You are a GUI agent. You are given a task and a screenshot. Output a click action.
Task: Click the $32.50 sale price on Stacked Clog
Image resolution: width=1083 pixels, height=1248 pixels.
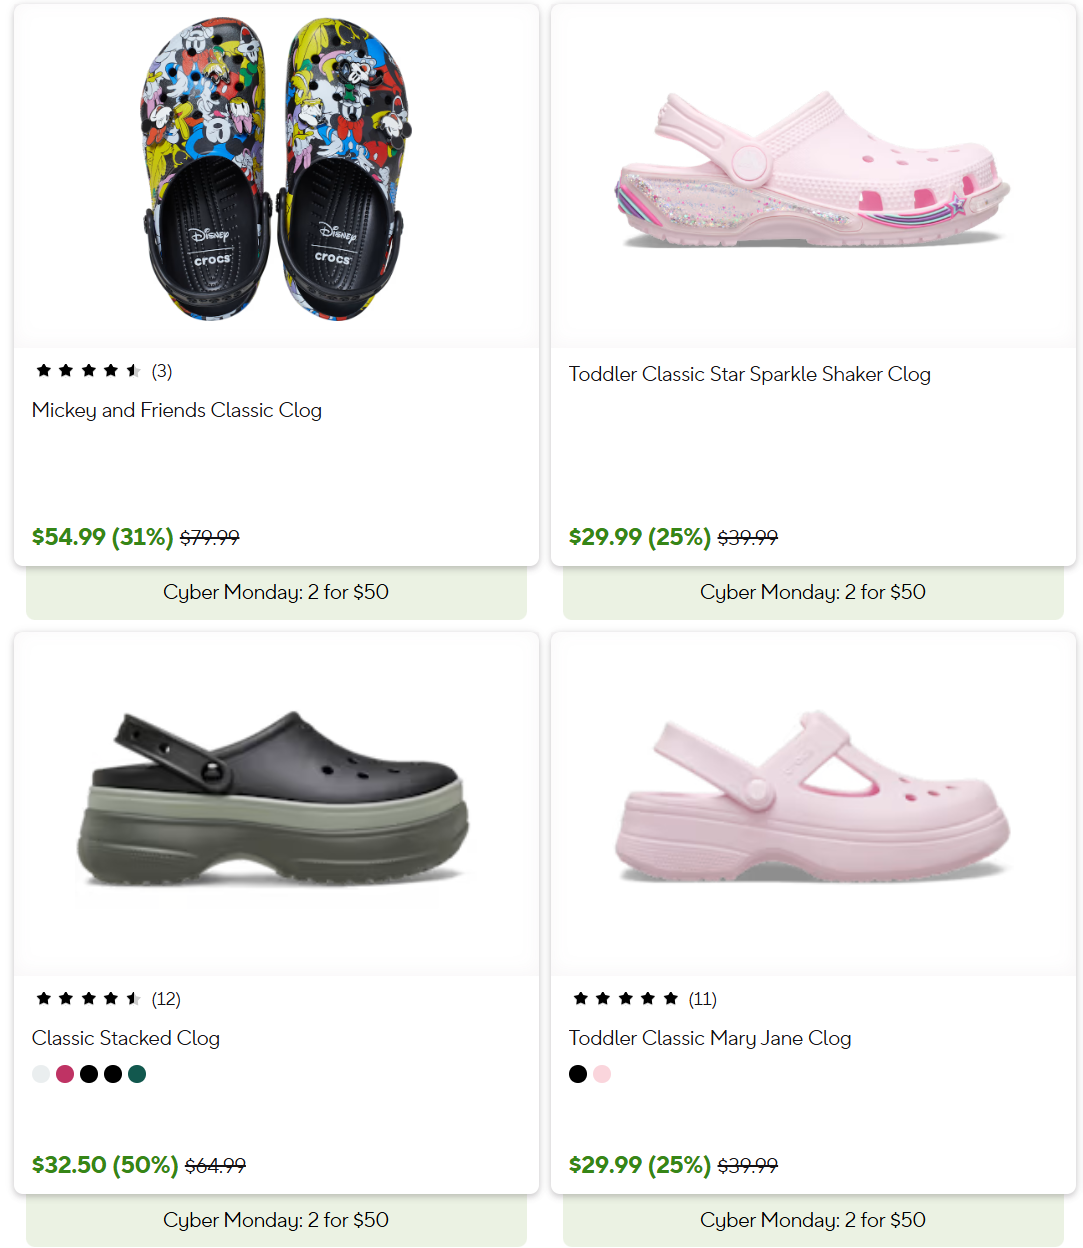(104, 1165)
